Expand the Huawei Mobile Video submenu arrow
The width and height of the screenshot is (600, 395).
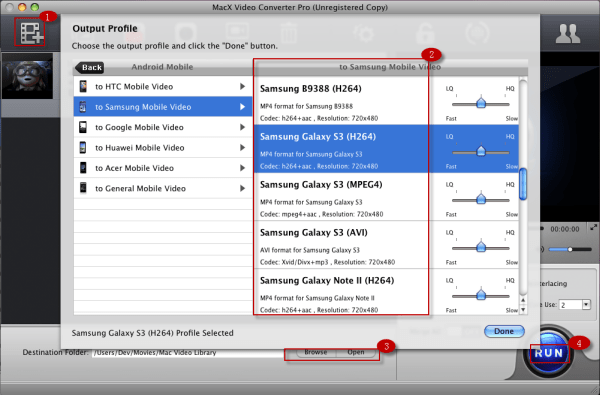point(242,147)
